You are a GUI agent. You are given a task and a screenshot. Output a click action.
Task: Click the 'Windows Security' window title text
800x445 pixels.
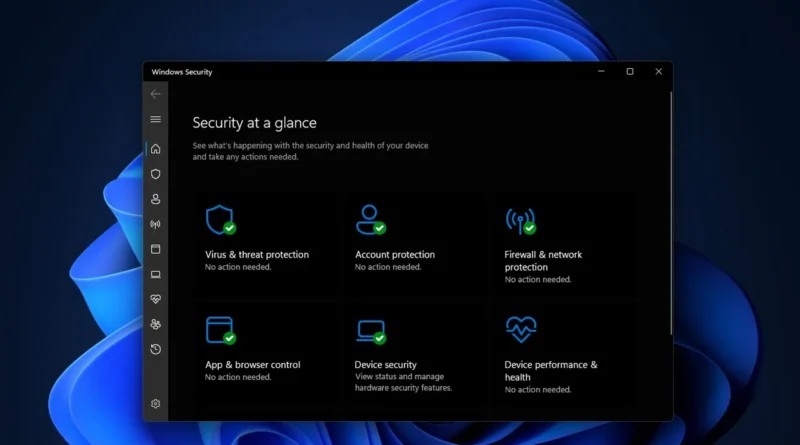(182, 72)
